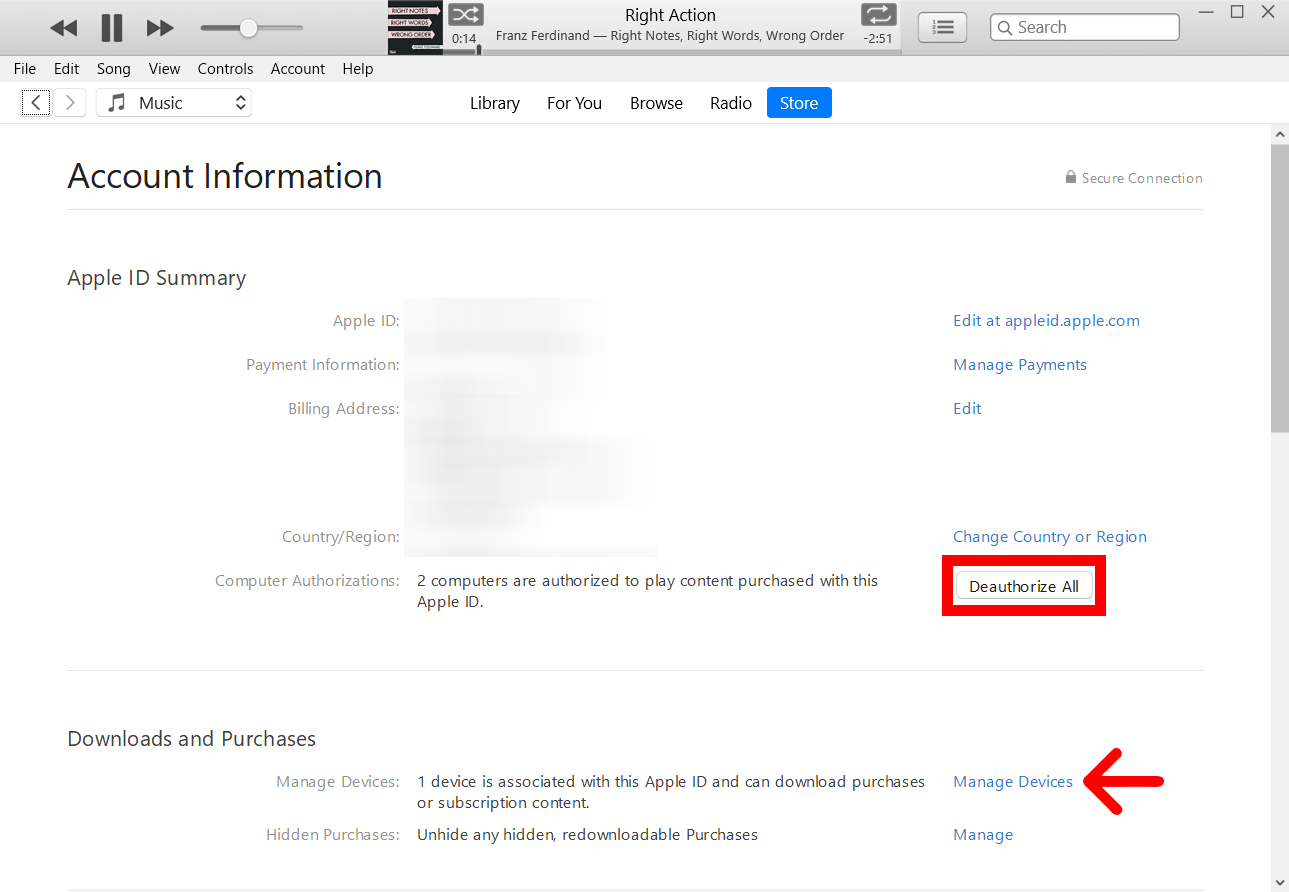This screenshot has width=1289, height=892.
Task: Click the scrollbar down arrow
Action: [1279, 883]
